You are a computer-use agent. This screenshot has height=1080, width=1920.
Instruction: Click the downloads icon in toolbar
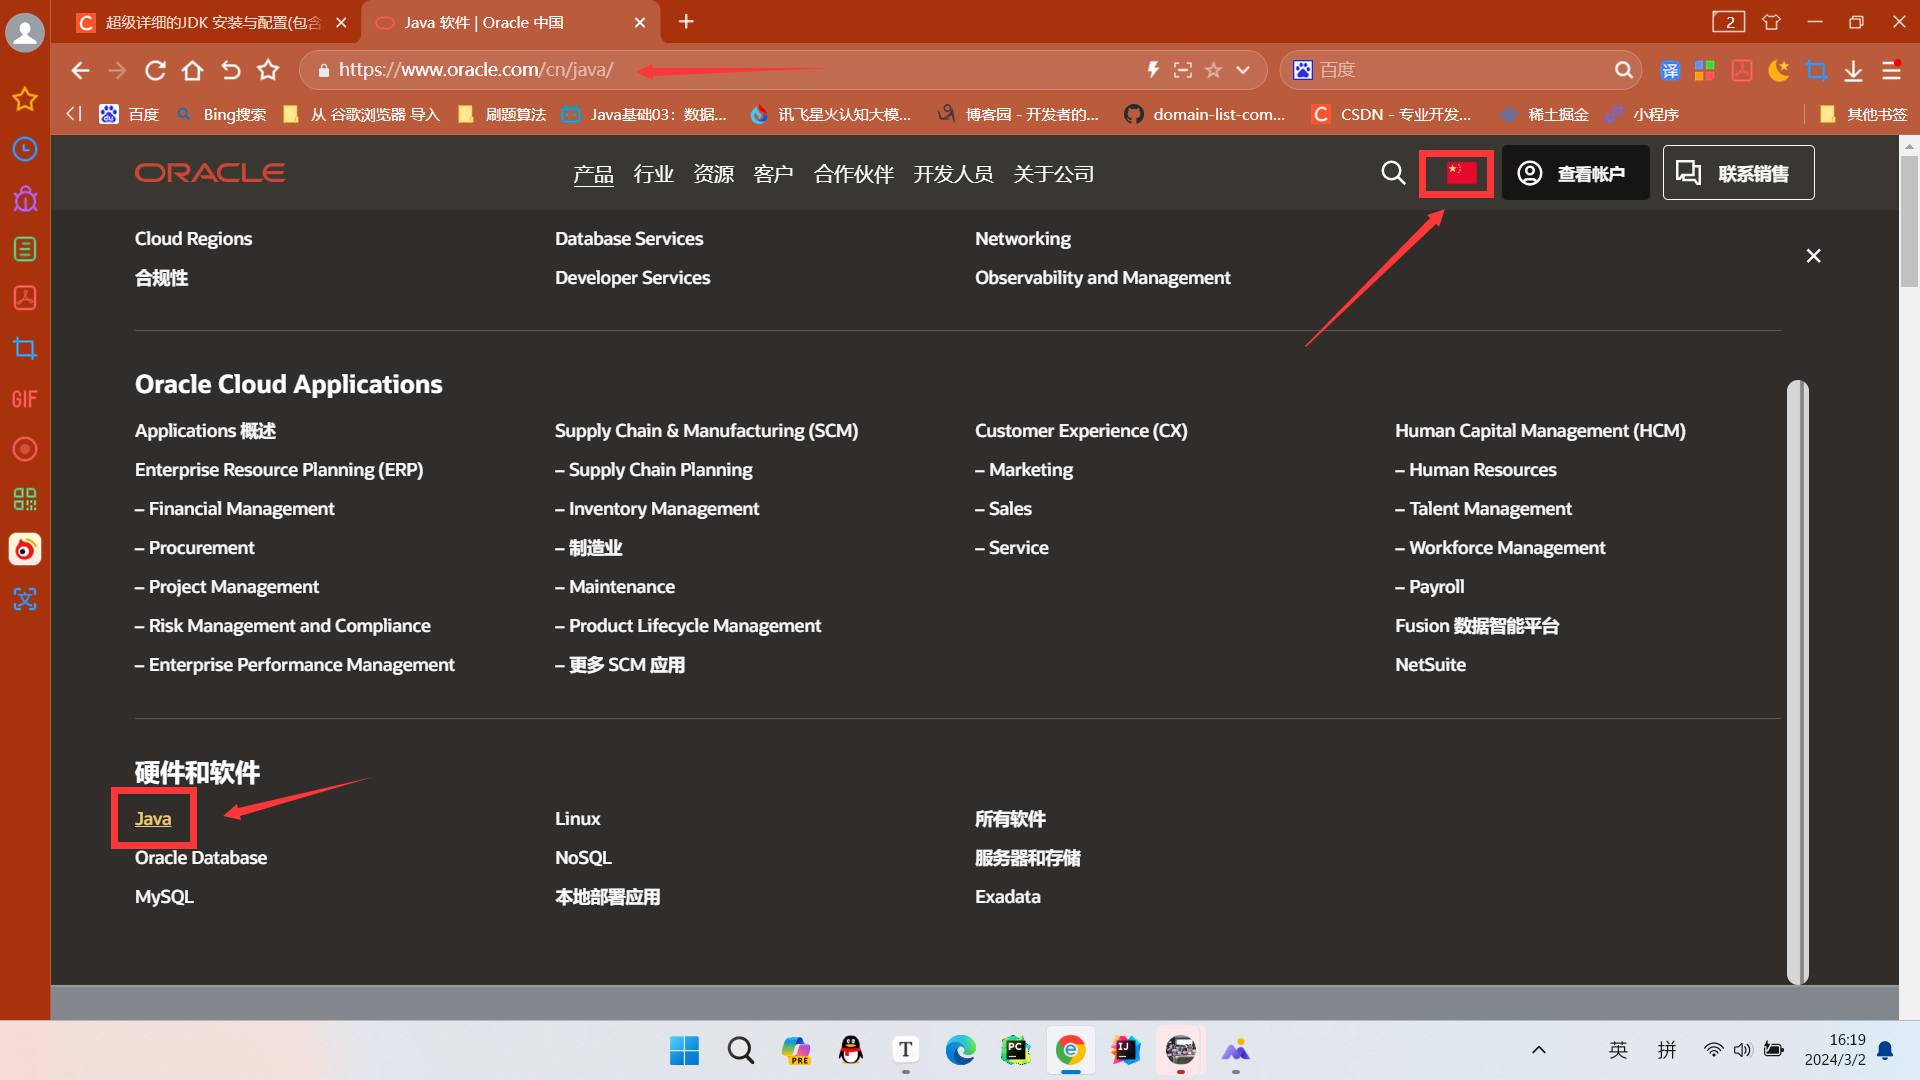pyautogui.click(x=1853, y=70)
